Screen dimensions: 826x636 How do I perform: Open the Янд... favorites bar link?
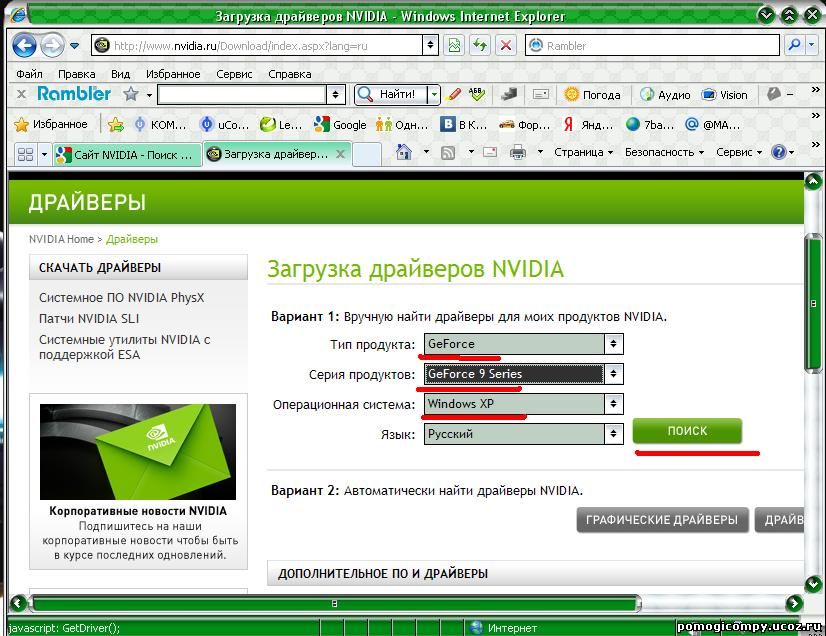click(x=588, y=124)
